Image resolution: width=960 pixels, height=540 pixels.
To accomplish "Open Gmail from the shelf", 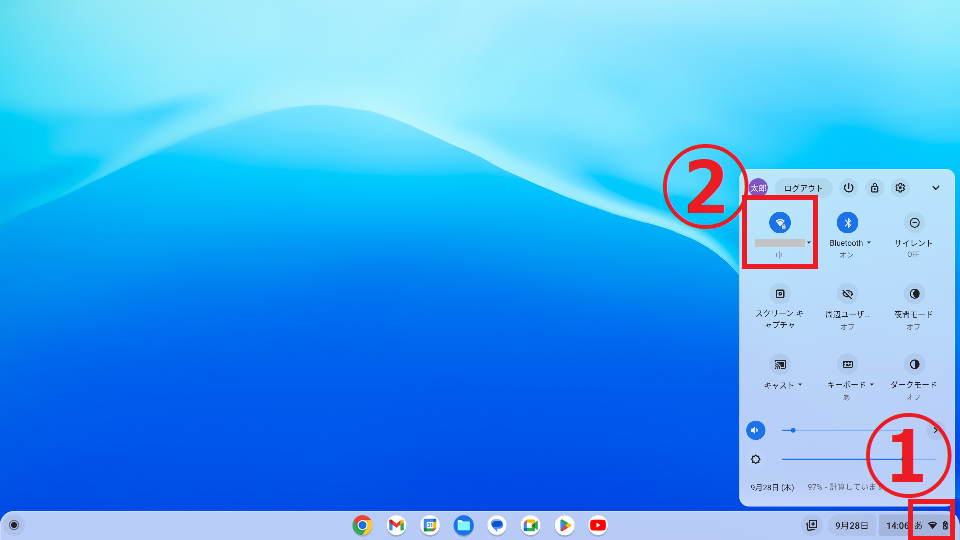I will click(x=396, y=525).
